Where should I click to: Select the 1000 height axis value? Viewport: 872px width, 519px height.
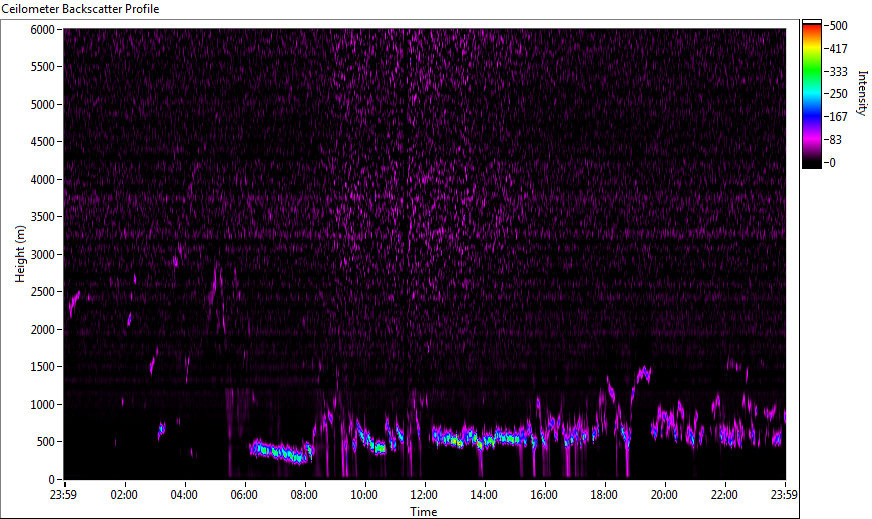pos(42,405)
